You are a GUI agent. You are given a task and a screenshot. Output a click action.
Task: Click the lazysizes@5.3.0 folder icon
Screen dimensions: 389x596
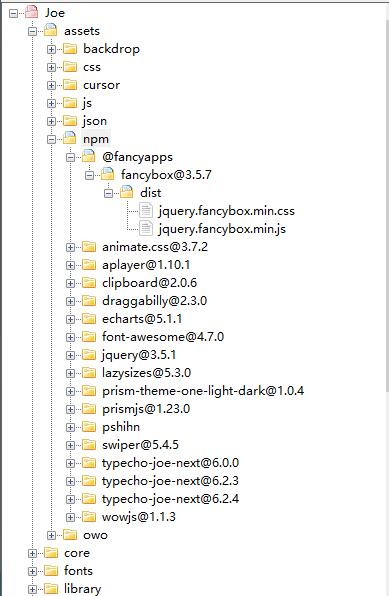point(89,373)
